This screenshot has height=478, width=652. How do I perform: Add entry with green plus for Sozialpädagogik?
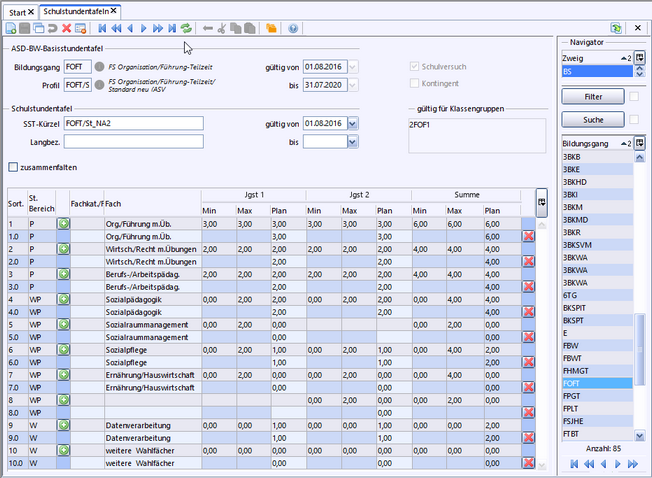click(62, 299)
